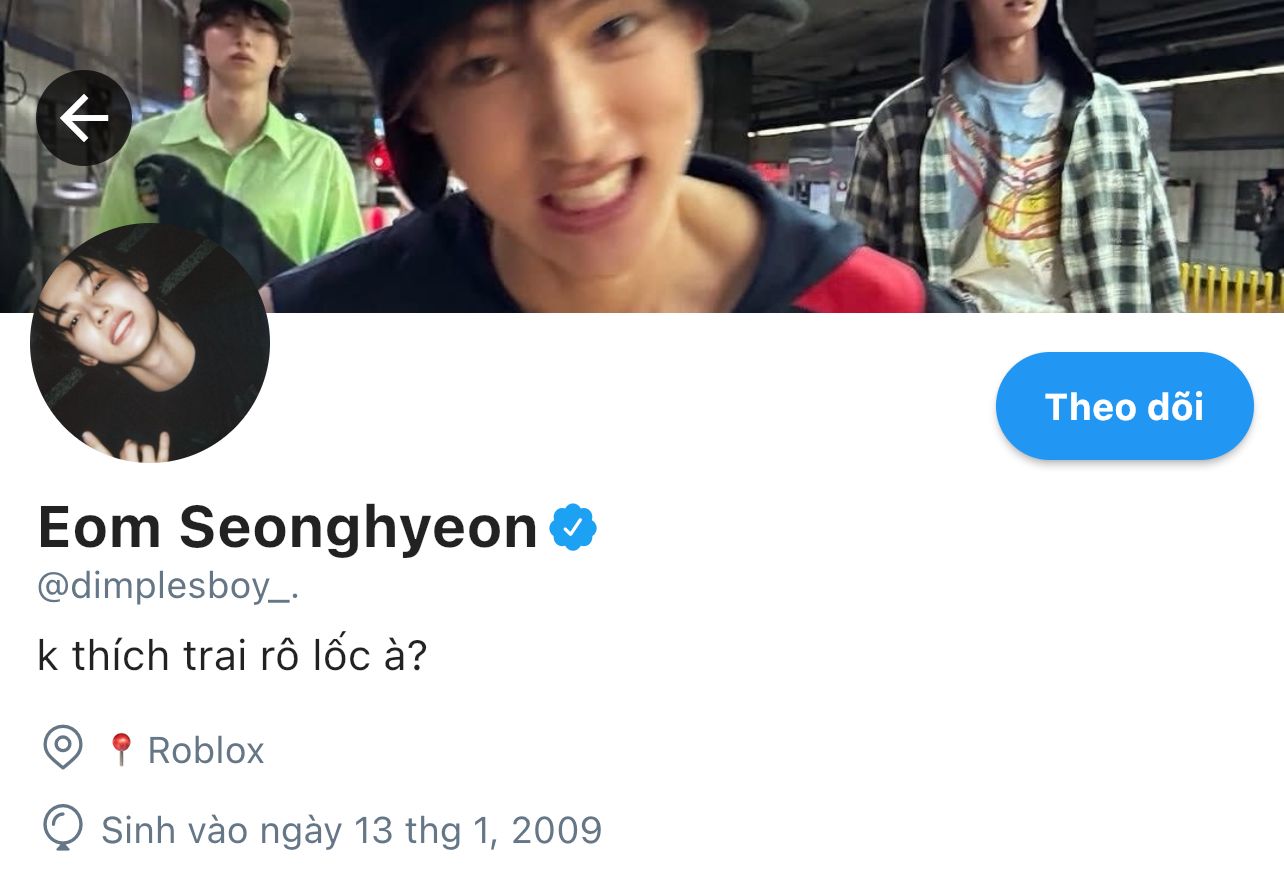1284x879 pixels.
Task: Go back using the arrow icon
Action: point(84,118)
